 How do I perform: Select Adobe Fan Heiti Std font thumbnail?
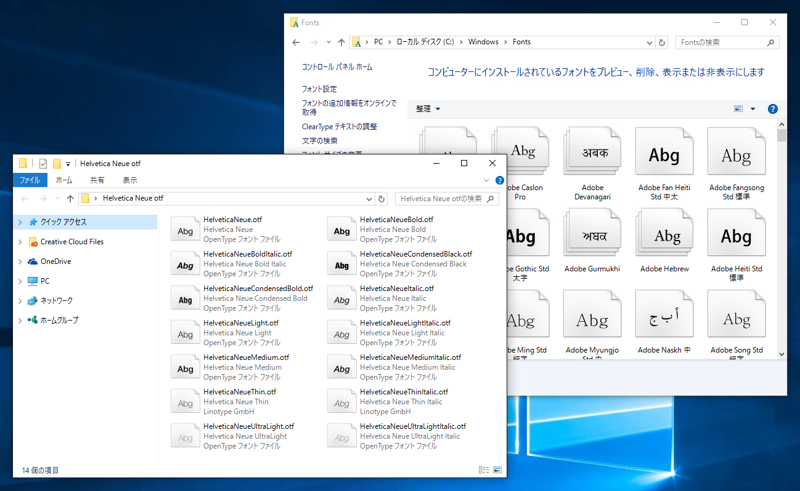664,152
